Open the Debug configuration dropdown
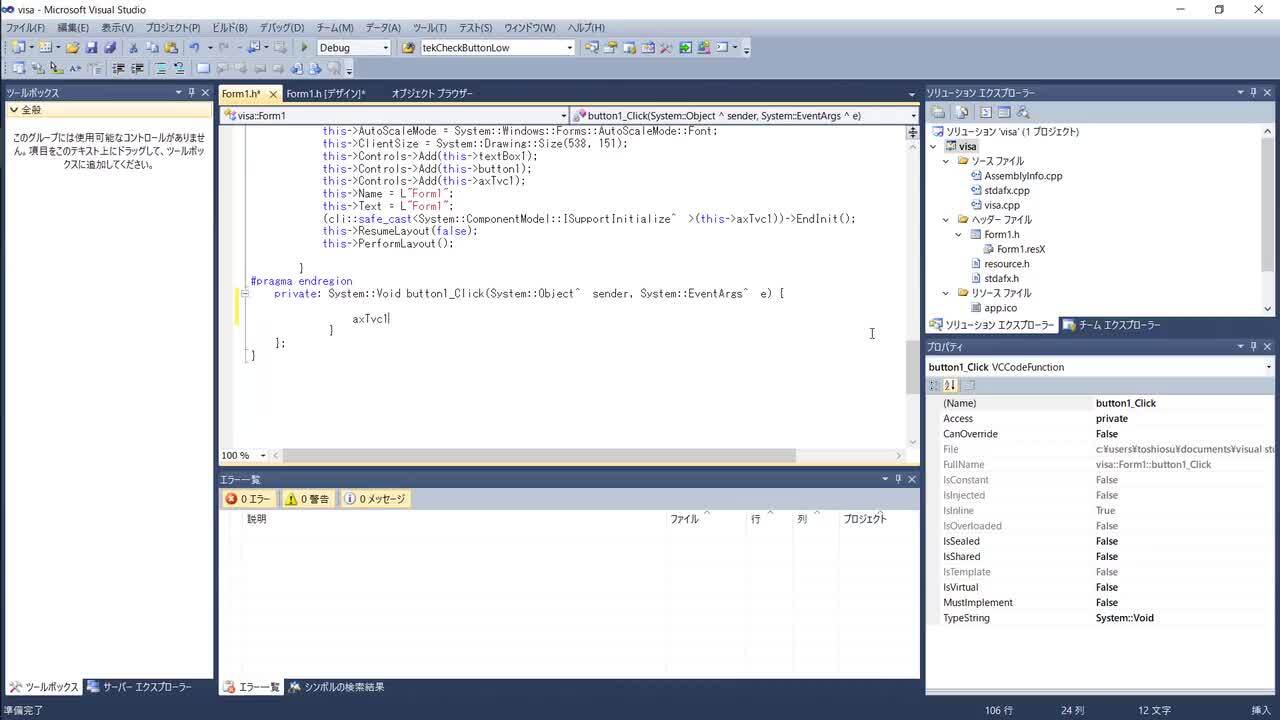This screenshot has width=1280, height=720. [x=384, y=48]
